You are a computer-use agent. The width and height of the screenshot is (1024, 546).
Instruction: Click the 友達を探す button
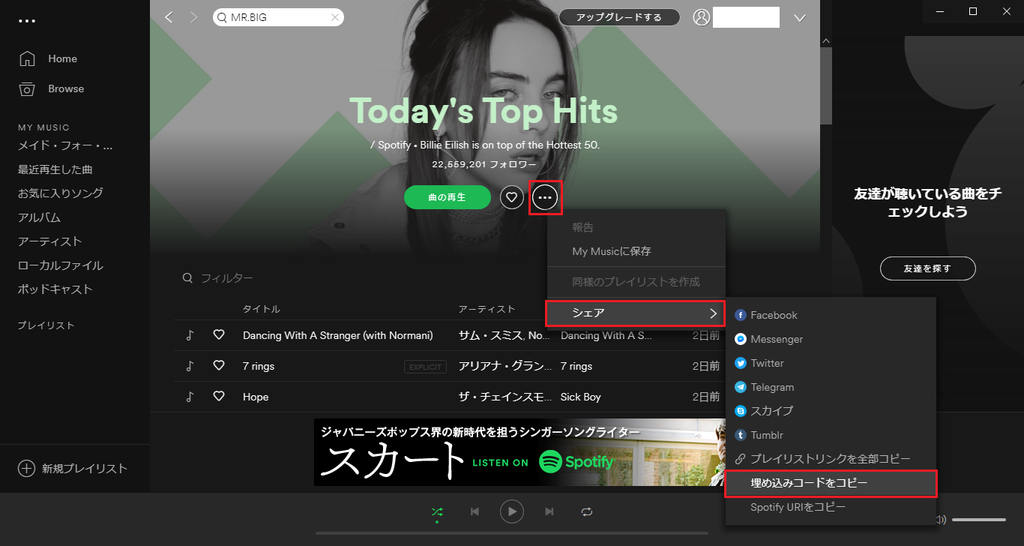coord(928,268)
